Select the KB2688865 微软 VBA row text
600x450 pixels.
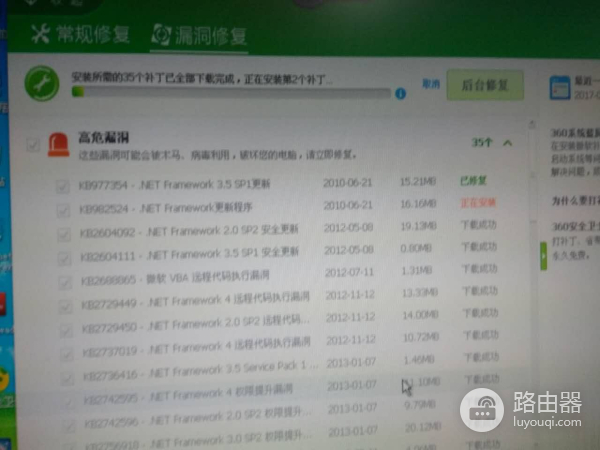(175, 278)
